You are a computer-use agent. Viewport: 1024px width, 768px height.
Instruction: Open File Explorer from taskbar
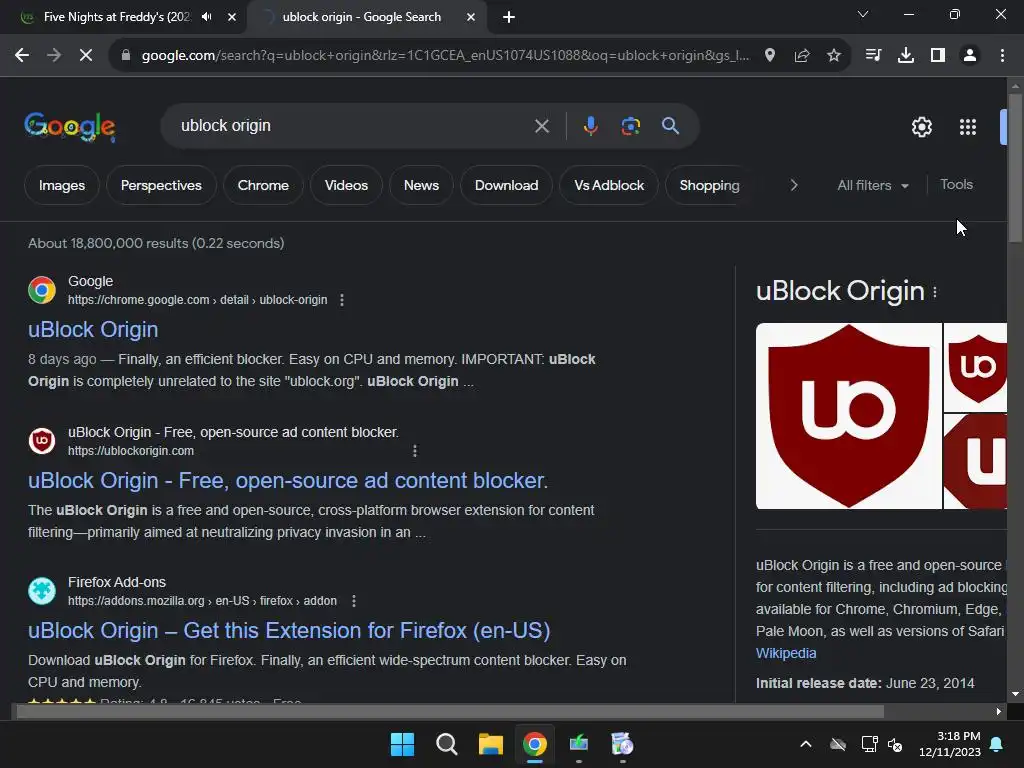490,744
